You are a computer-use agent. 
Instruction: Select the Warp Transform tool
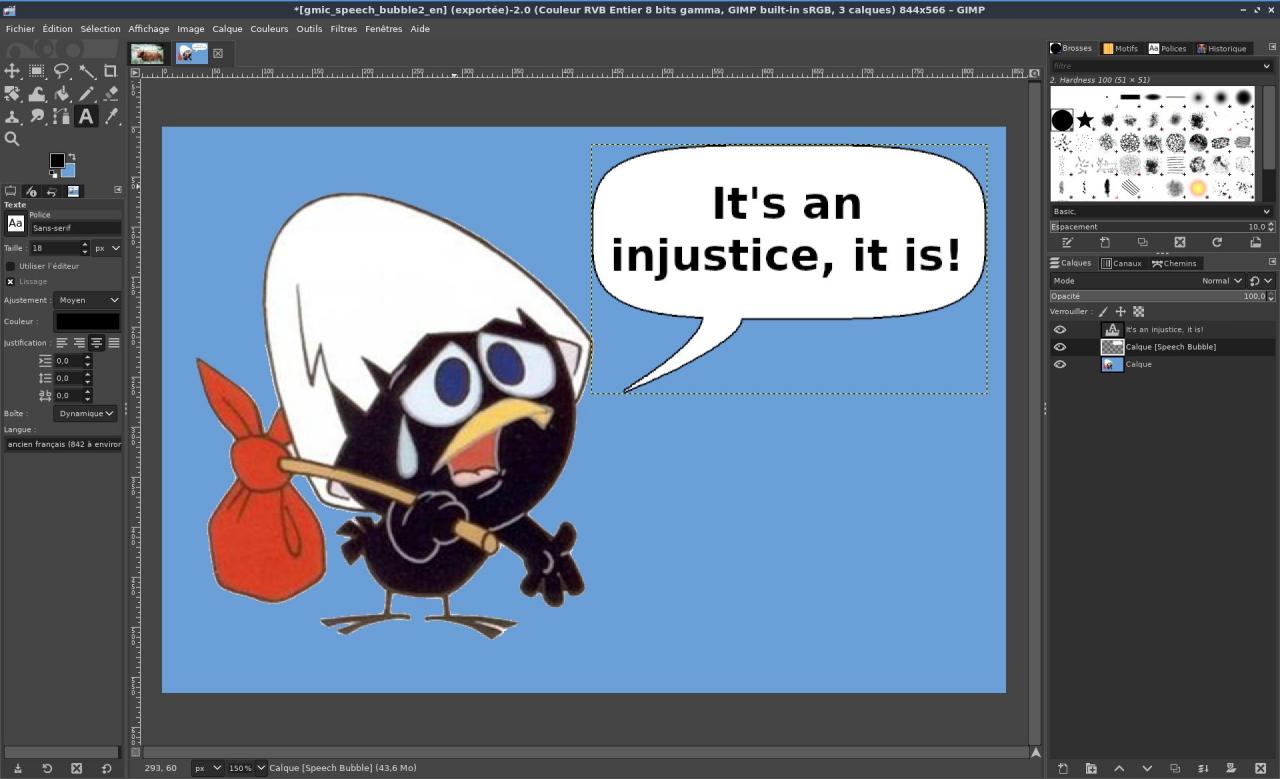[37, 94]
